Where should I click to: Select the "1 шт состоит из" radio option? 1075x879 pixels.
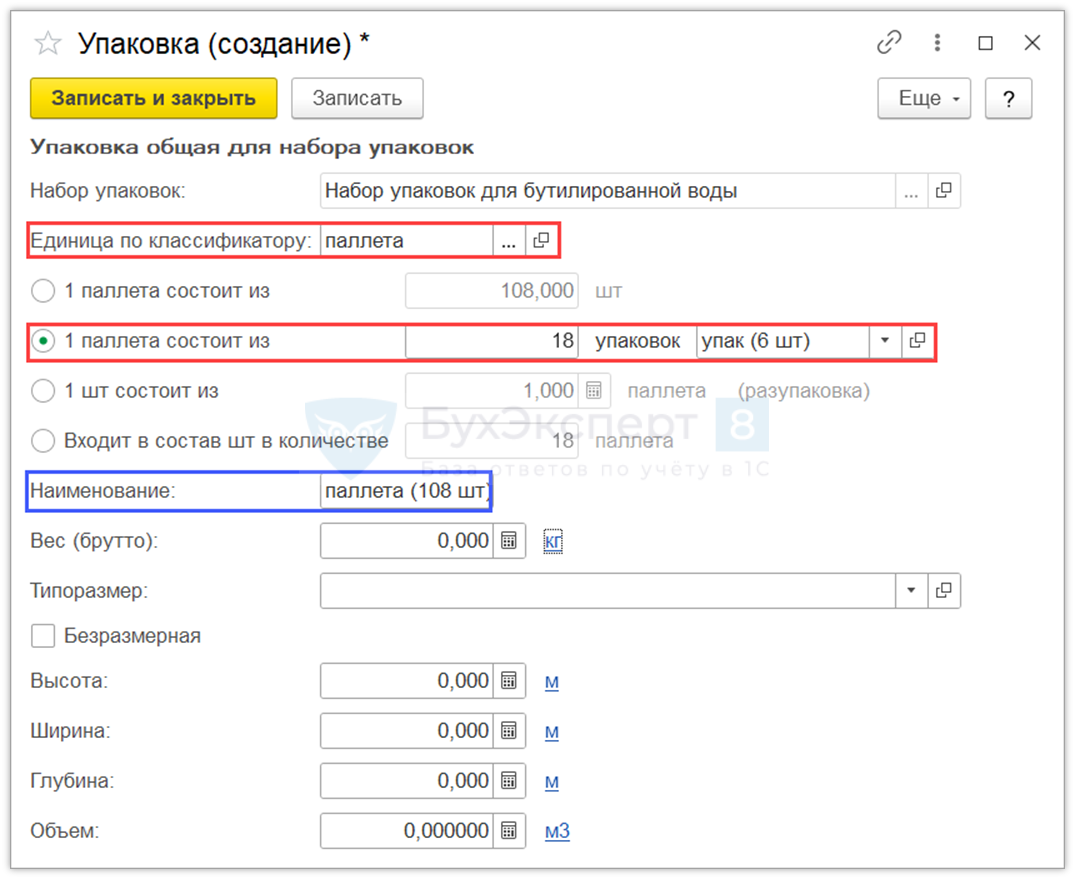(x=43, y=391)
